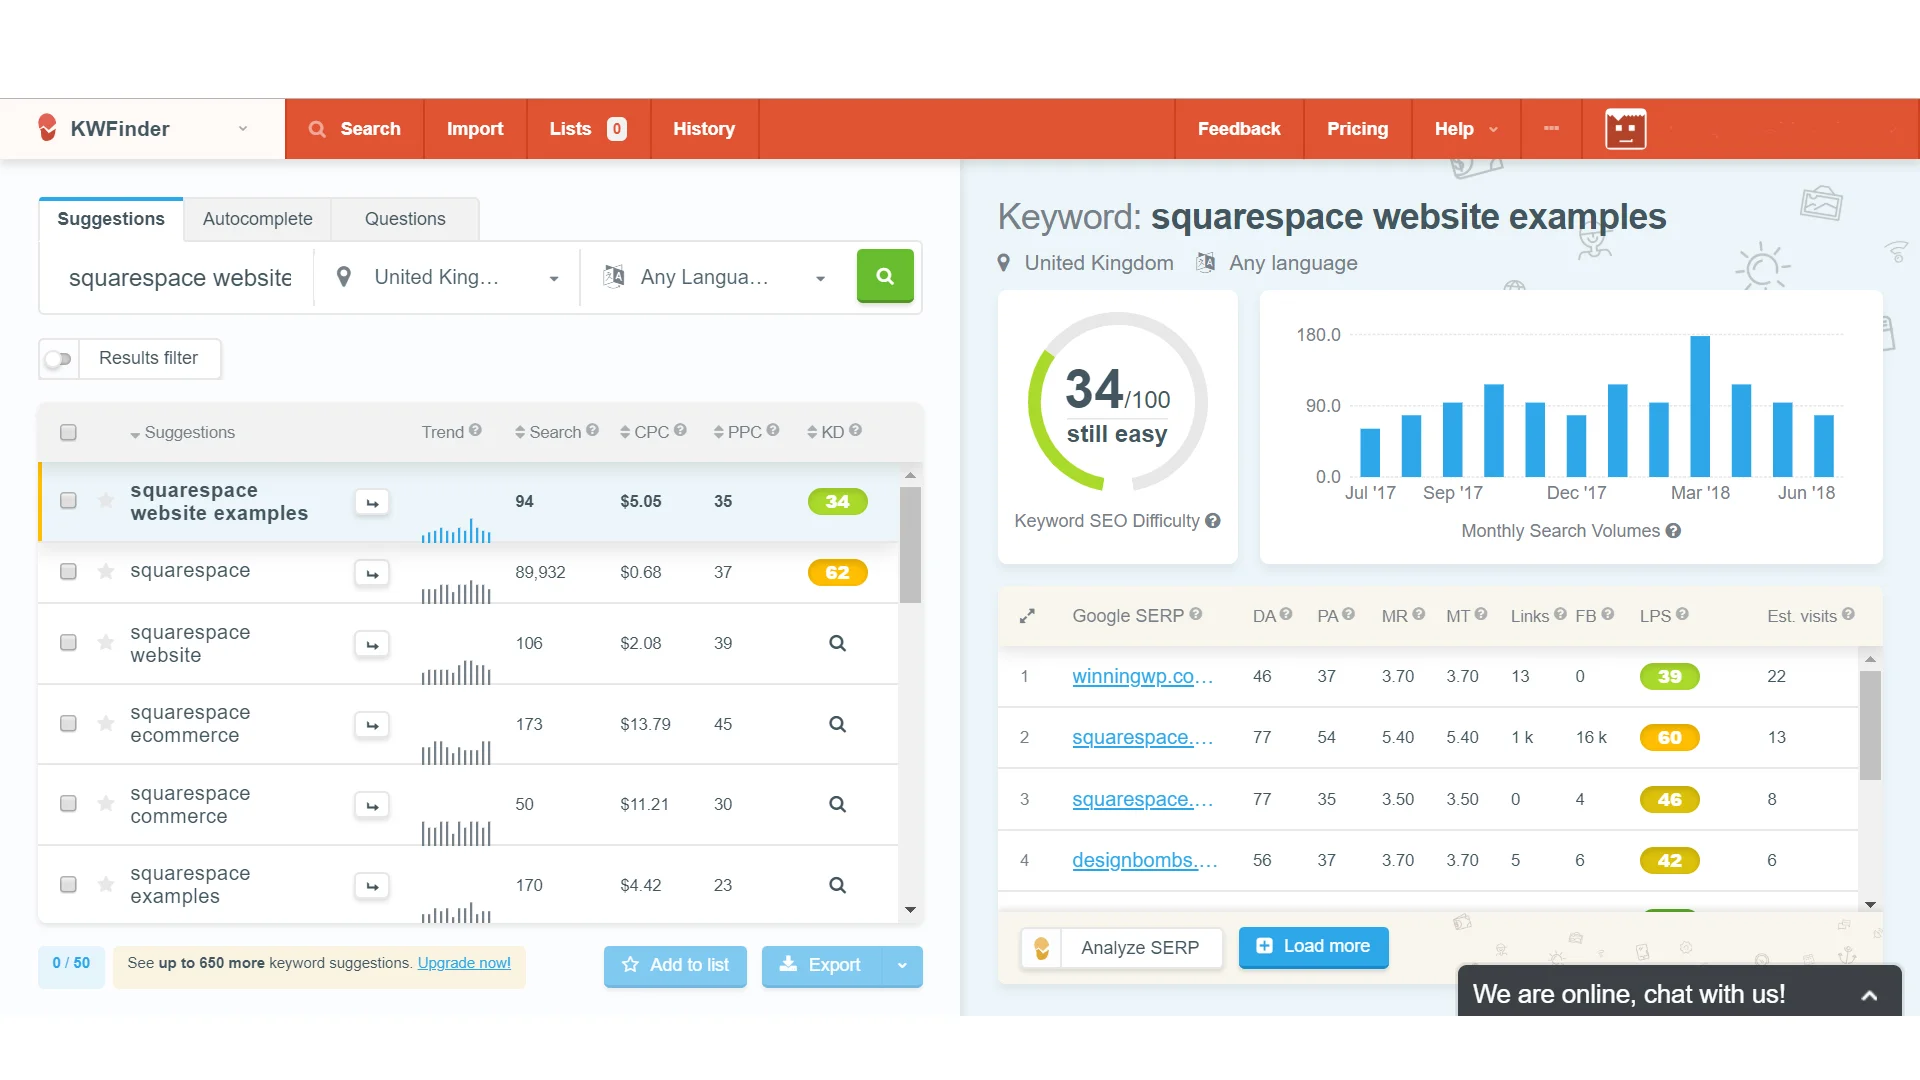Image resolution: width=1920 pixels, height=1080 pixels.
Task: Star the 'squarespace' keyword row
Action: [105, 571]
